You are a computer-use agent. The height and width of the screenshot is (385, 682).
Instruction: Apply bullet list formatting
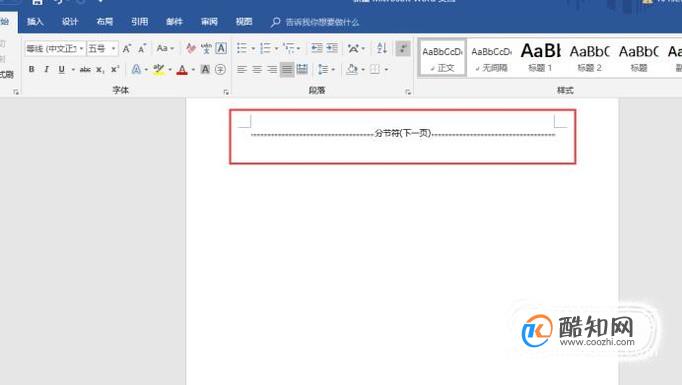point(242,48)
